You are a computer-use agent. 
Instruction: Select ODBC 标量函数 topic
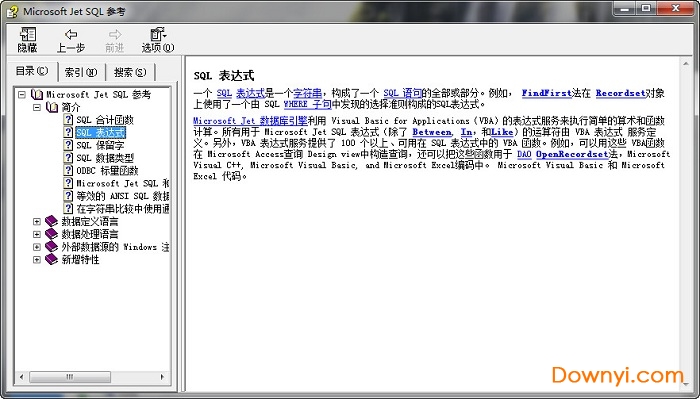[107, 170]
